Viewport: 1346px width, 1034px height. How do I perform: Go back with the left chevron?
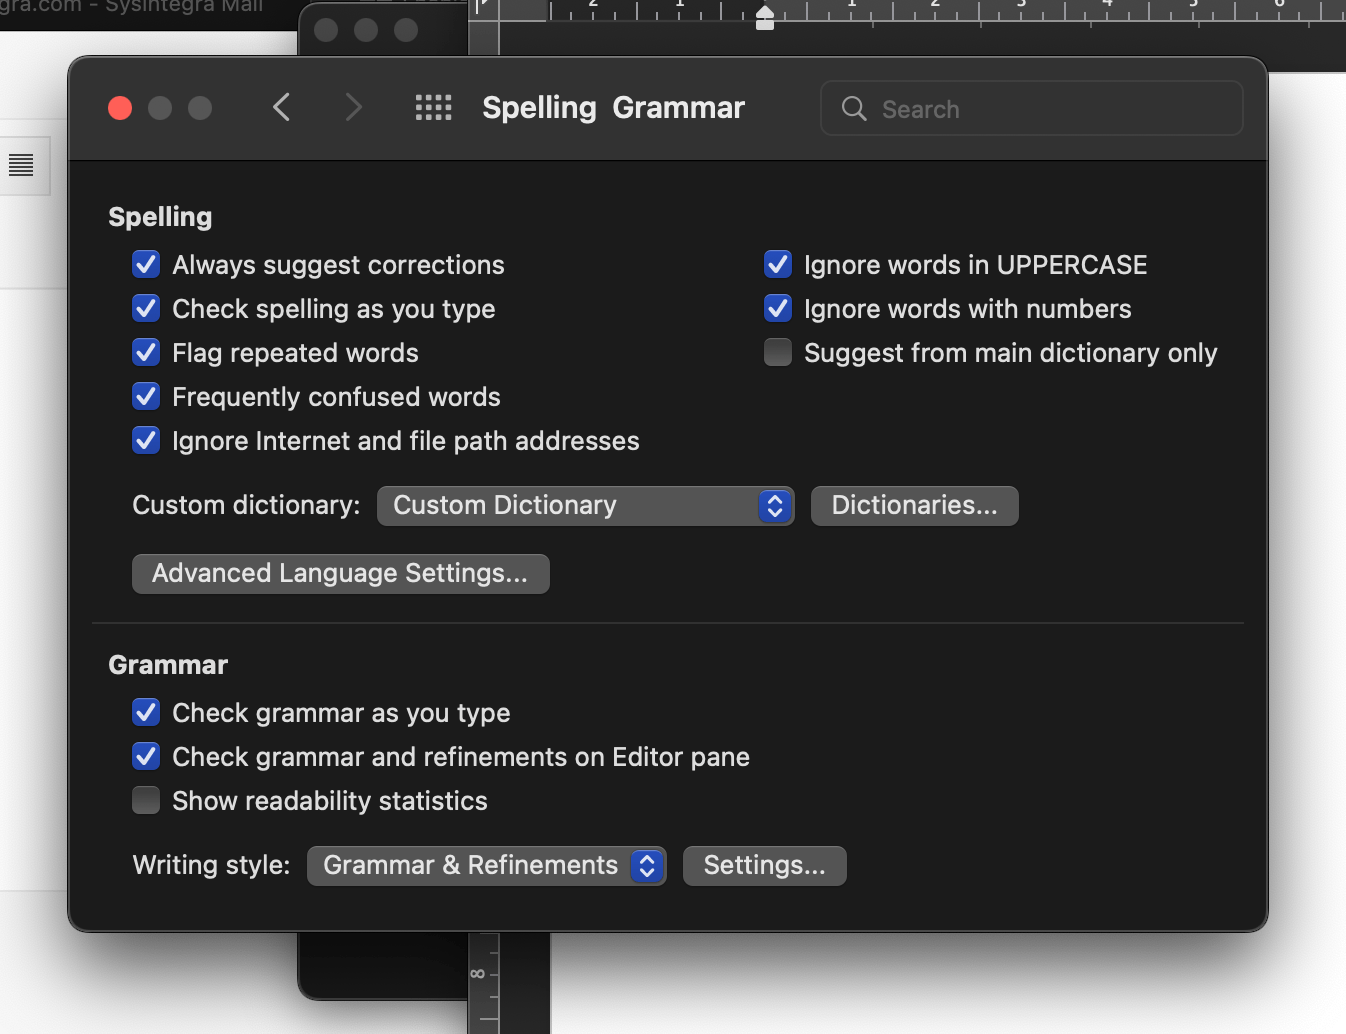282,107
